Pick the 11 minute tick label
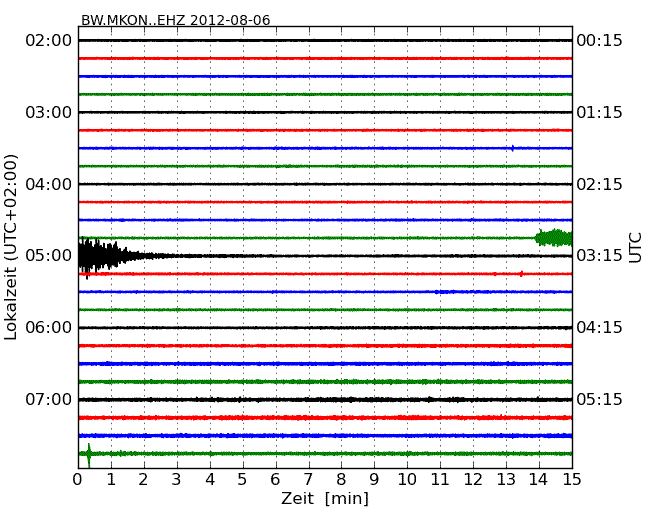Viewport: 650px width, 520px height. coord(440,480)
